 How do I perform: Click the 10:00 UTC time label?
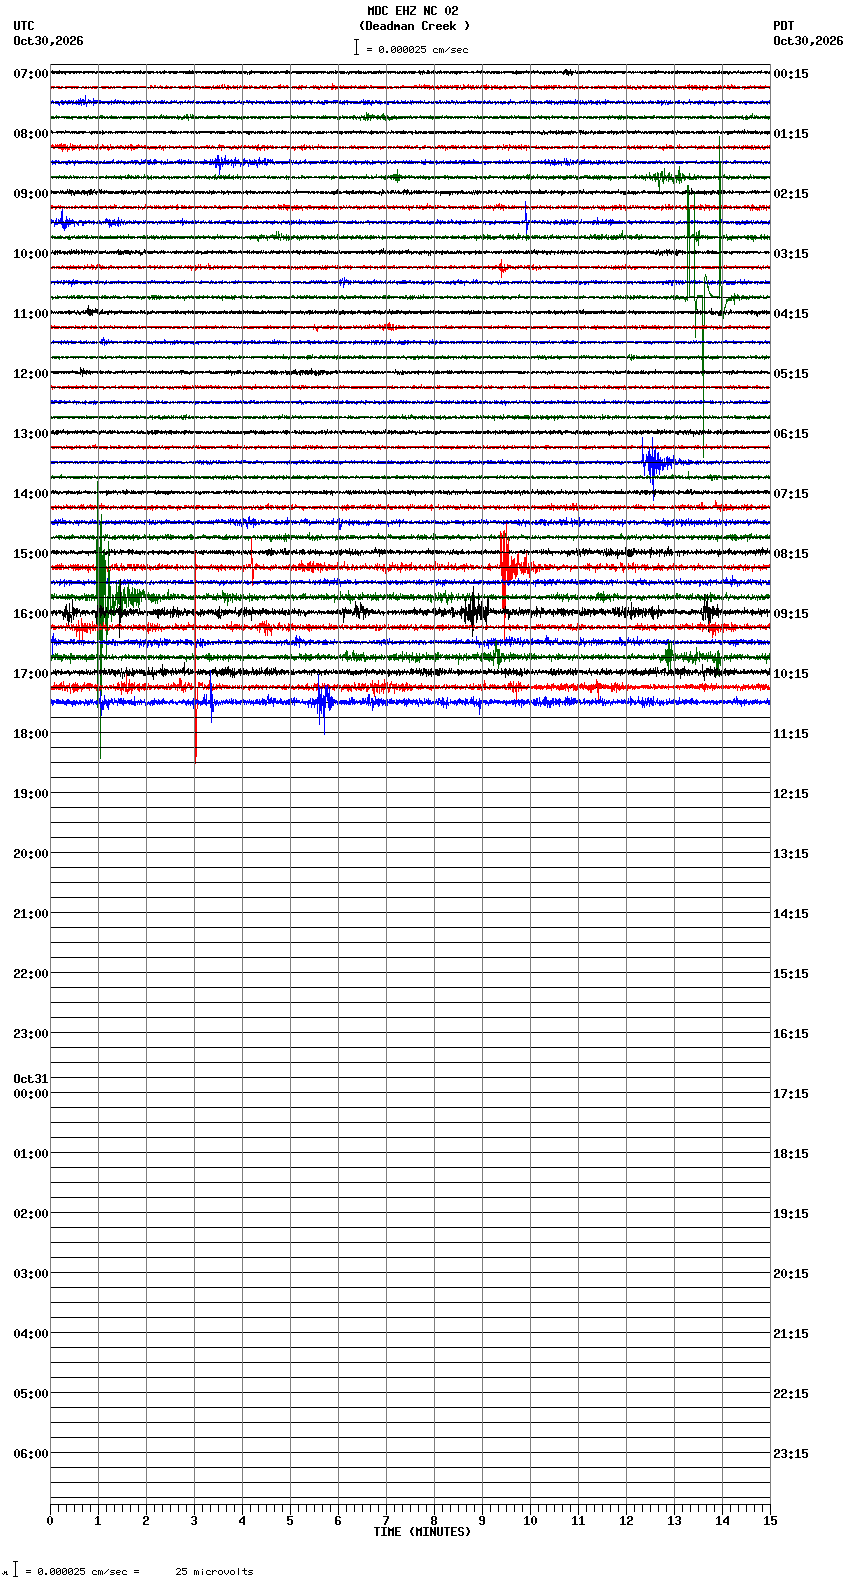click(31, 253)
